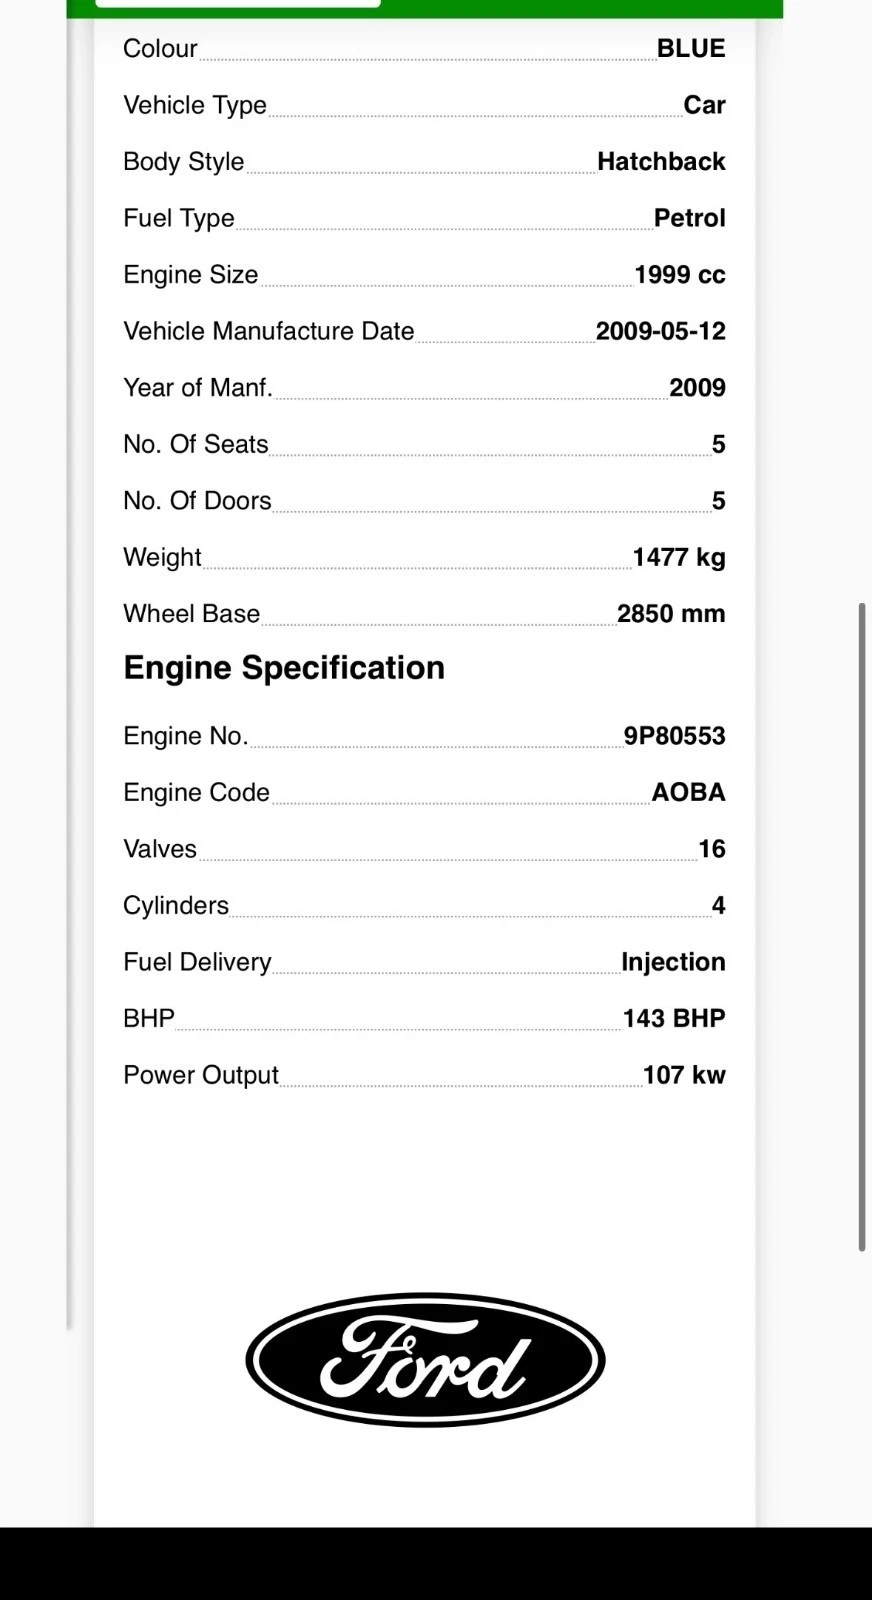Screen dimensions: 872x1600
Task: Click the Engine No. value 9P80553
Action: pos(674,736)
